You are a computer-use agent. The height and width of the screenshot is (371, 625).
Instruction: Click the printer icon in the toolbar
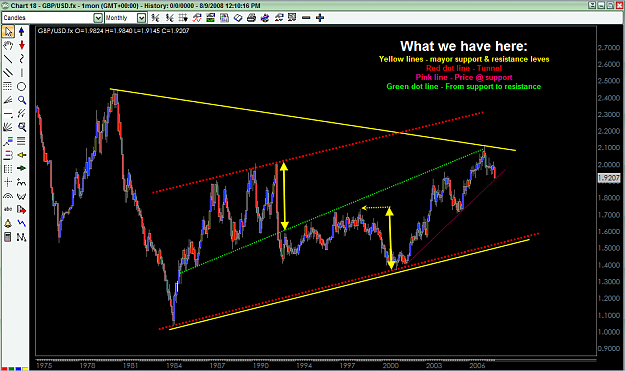[251, 18]
